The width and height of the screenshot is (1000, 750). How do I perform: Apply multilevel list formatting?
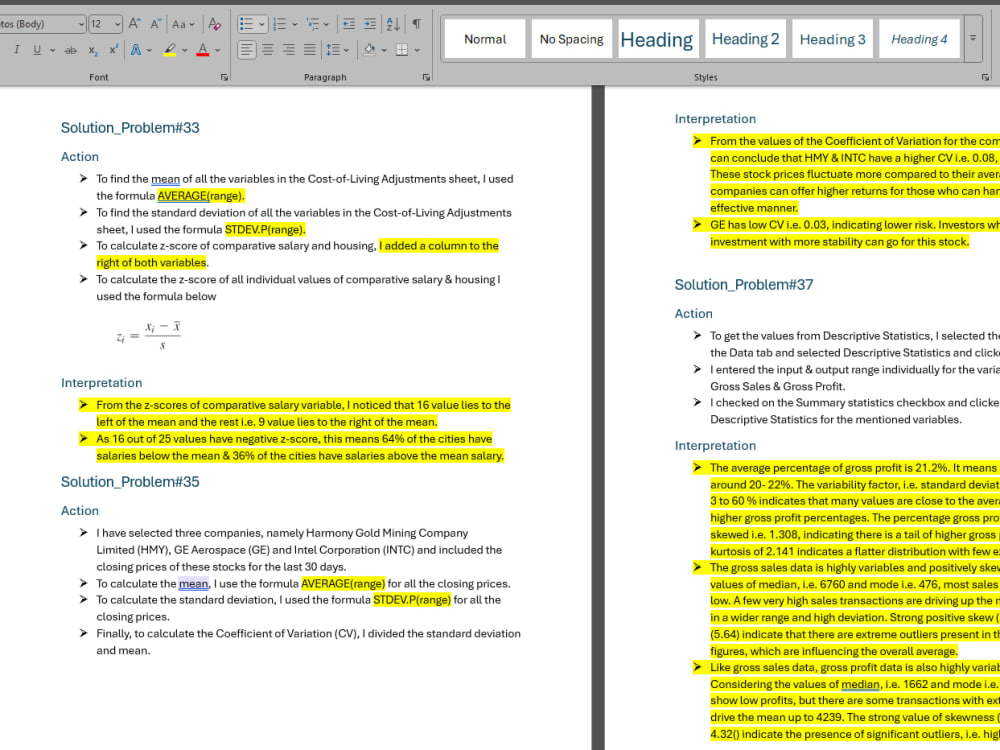[x=312, y=24]
